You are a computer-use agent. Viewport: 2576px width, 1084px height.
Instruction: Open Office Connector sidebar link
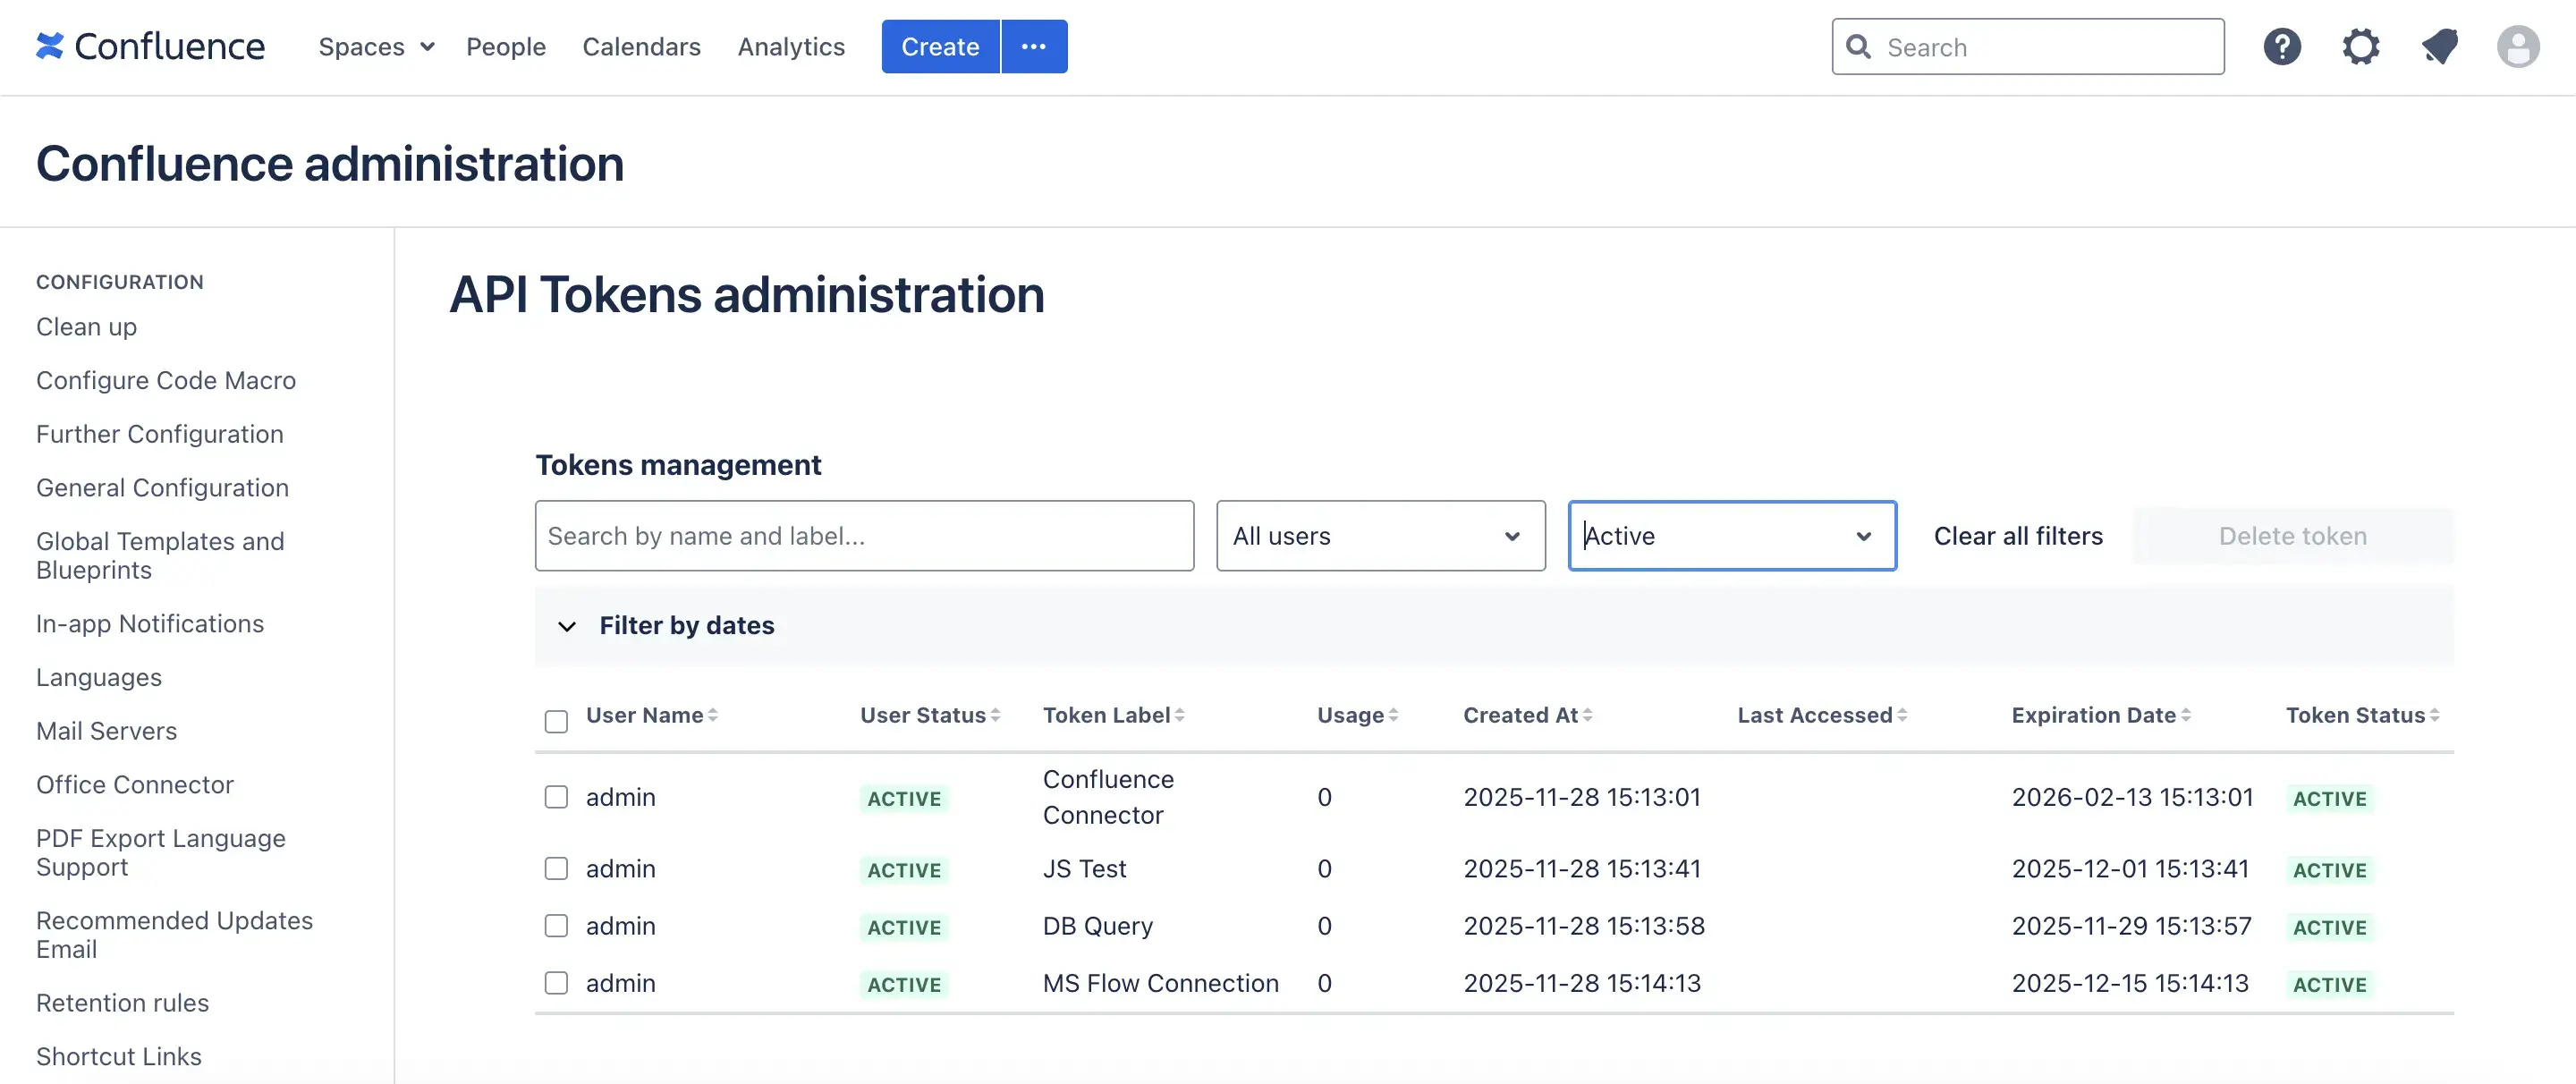135,784
